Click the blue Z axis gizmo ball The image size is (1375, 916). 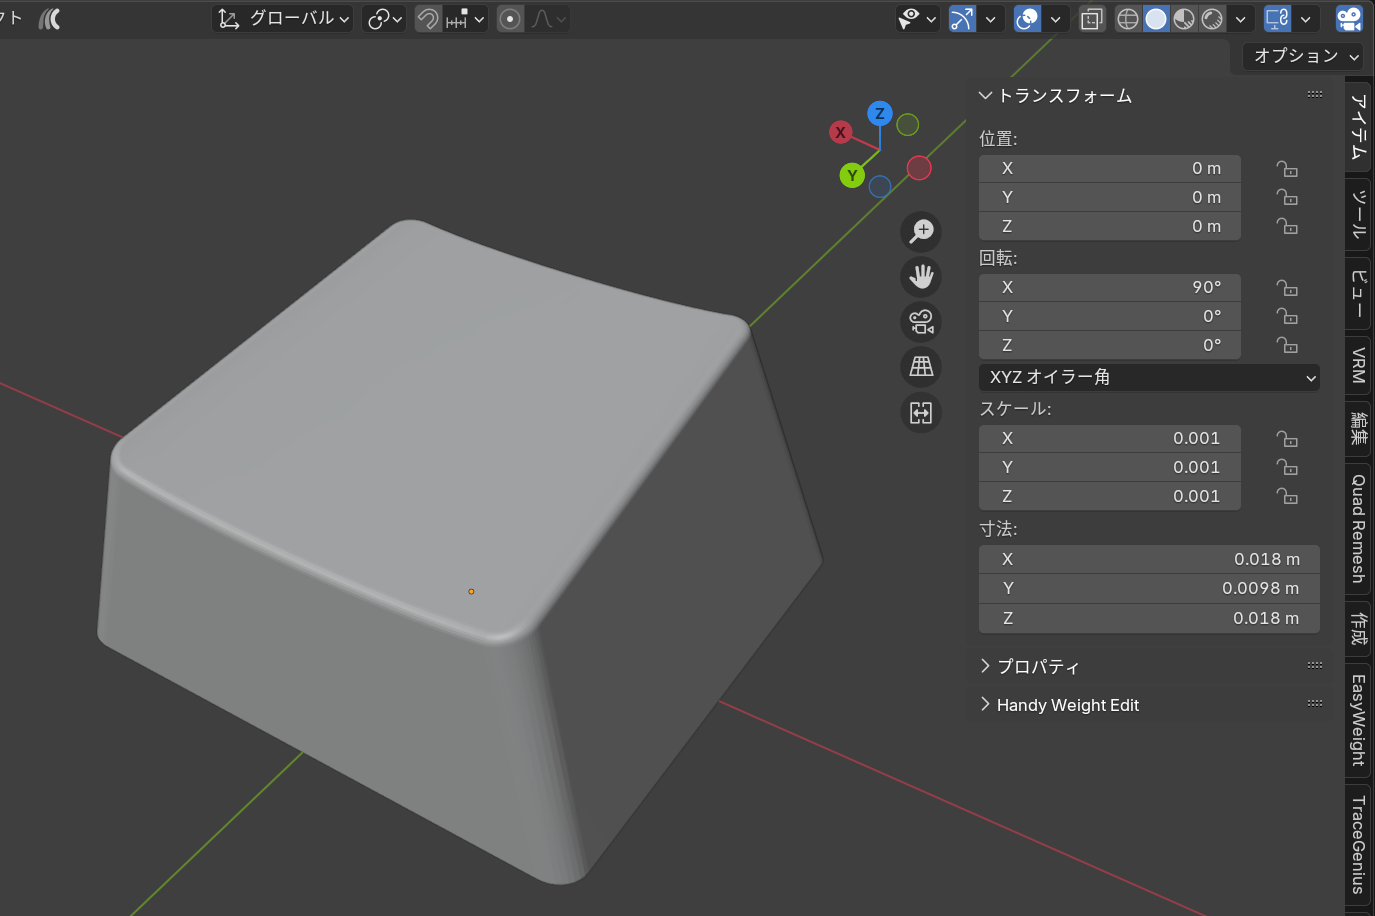tap(880, 113)
